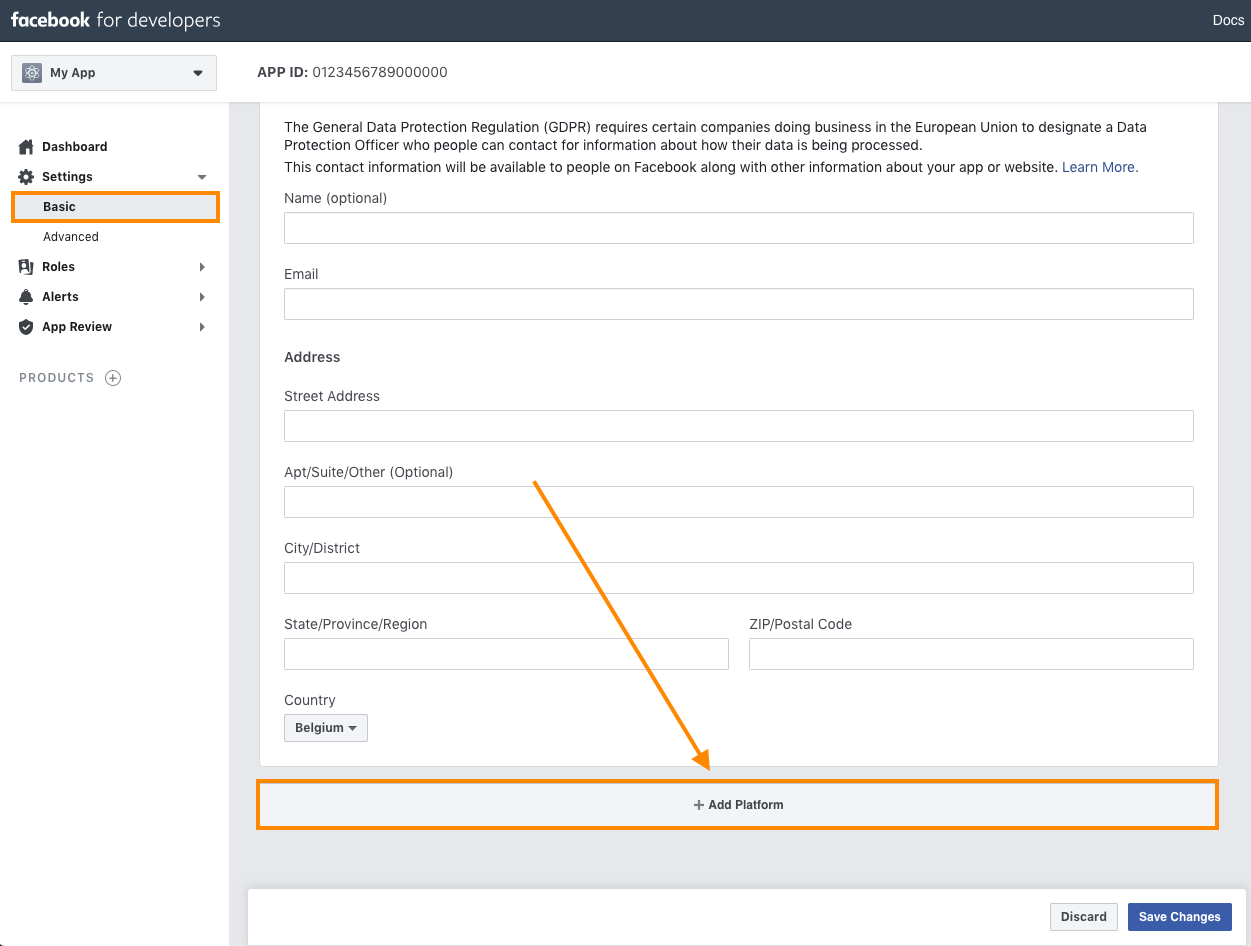Focus the Name (optional) input field
Image resolution: width=1251 pixels, height=946 pixels.
coord(739,228)
